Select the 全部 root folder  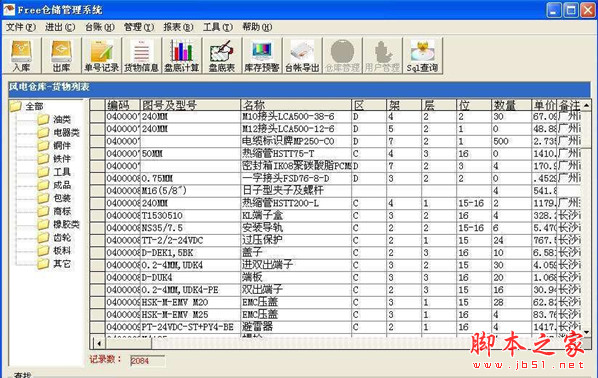click(34, 106)
